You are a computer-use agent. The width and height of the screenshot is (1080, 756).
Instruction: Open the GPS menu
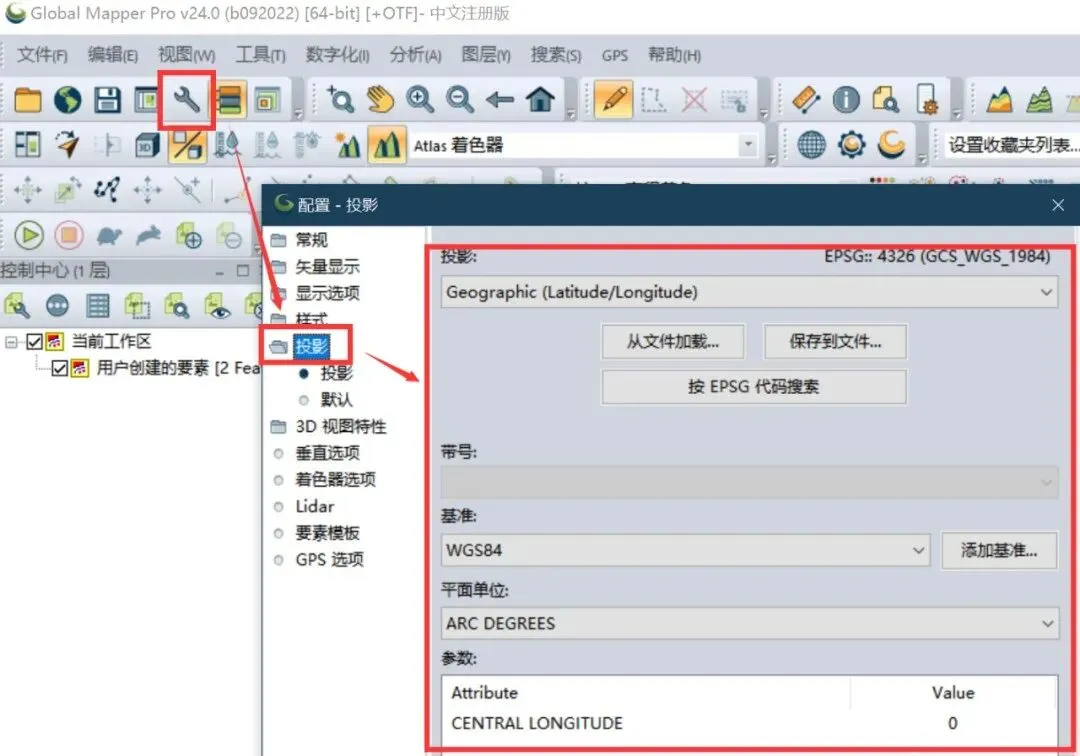coord(614,55)
